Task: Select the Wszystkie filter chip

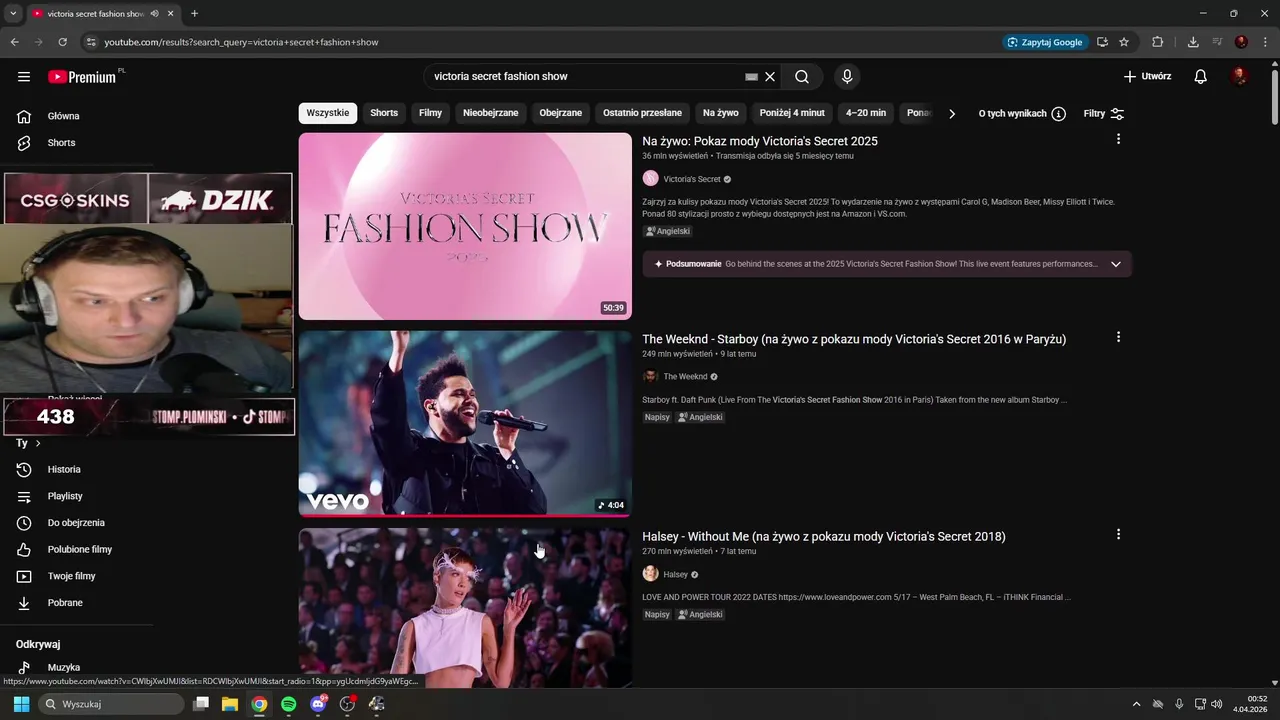Action: point(328,113)
